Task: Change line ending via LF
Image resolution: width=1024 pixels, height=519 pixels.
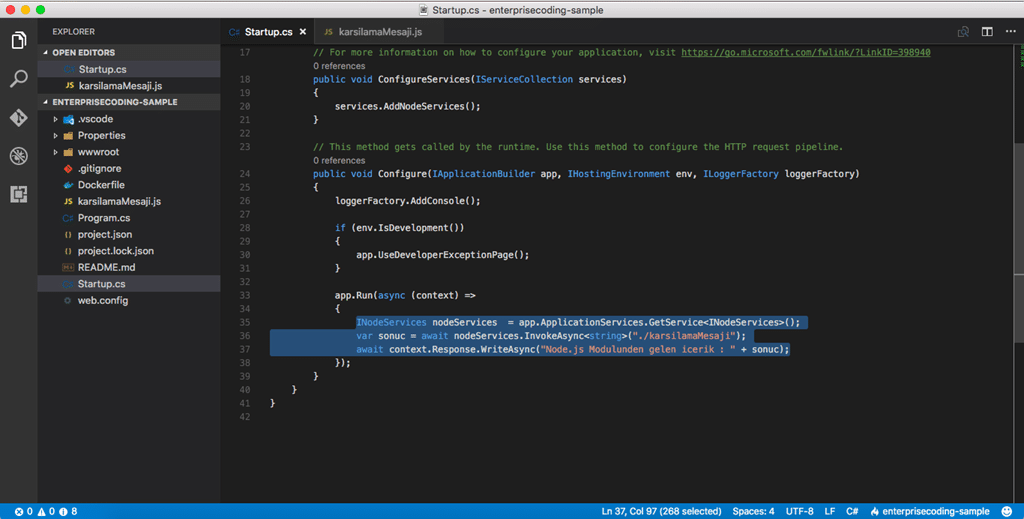Action: click(829, 511)
